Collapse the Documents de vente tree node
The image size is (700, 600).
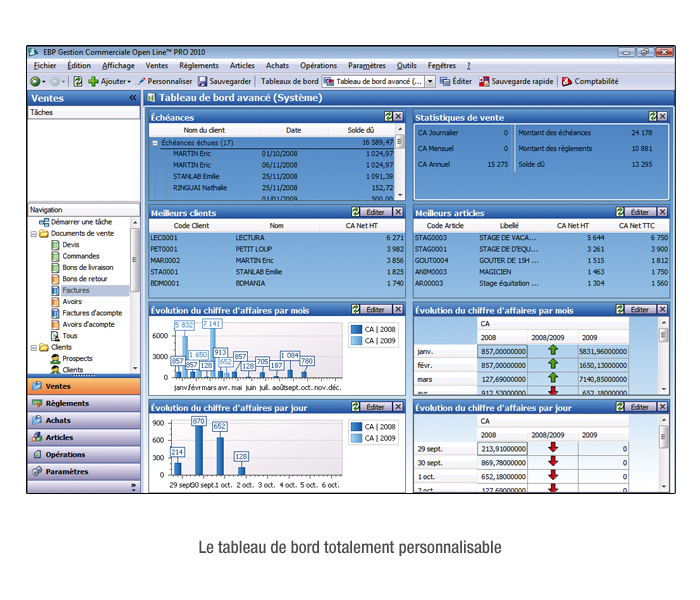[33, 233]
